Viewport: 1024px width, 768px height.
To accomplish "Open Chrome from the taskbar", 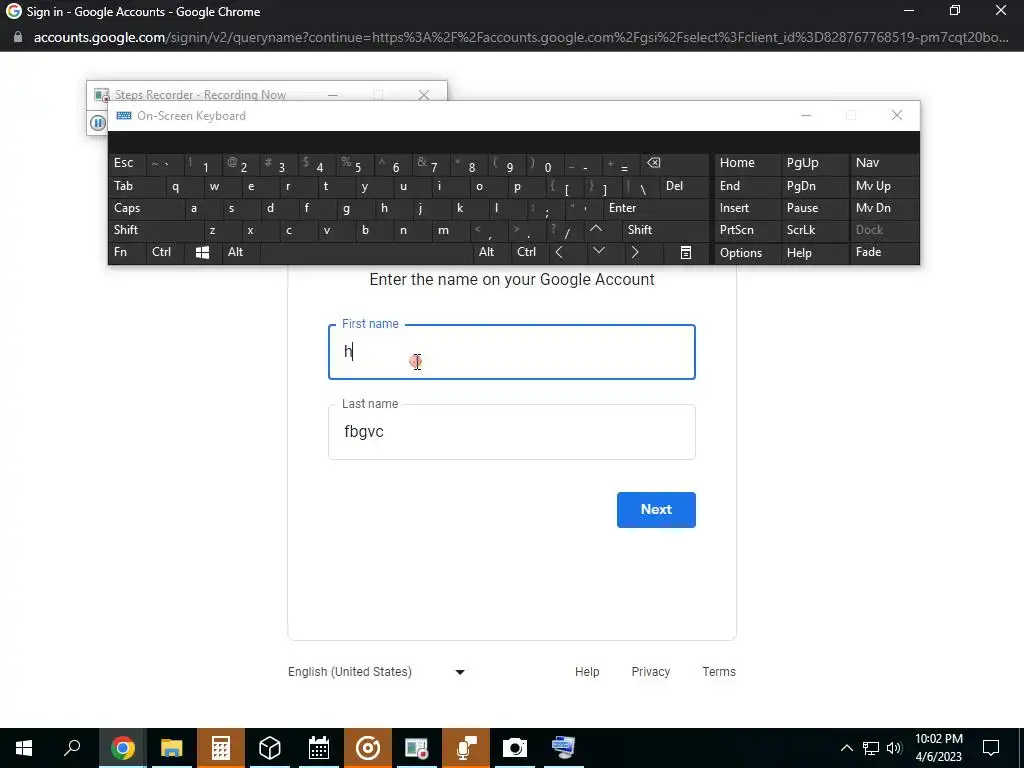I will point(123,748).
